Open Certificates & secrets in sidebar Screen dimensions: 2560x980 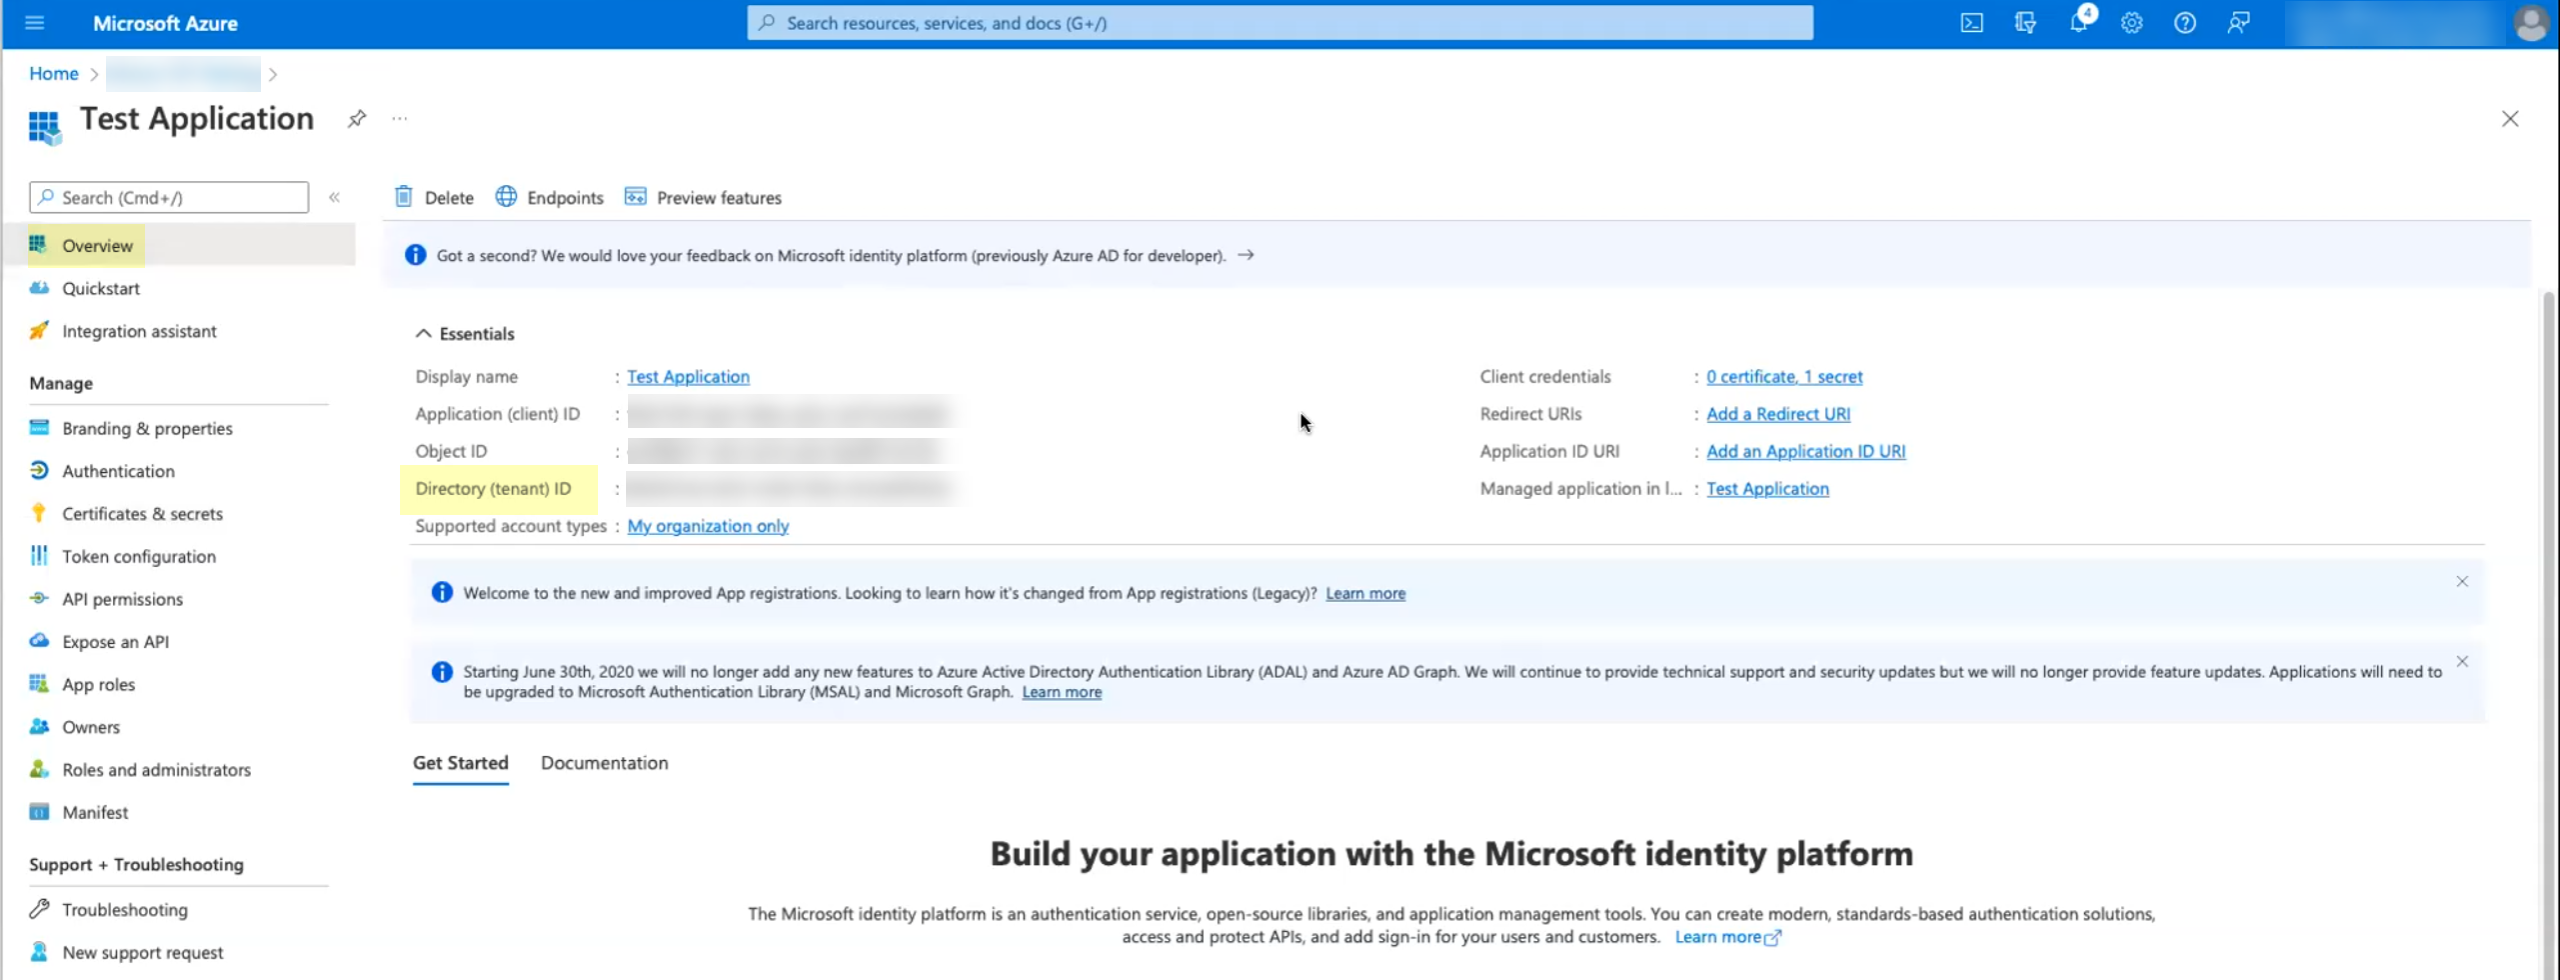pyautogui.click(x=142, y=514)
